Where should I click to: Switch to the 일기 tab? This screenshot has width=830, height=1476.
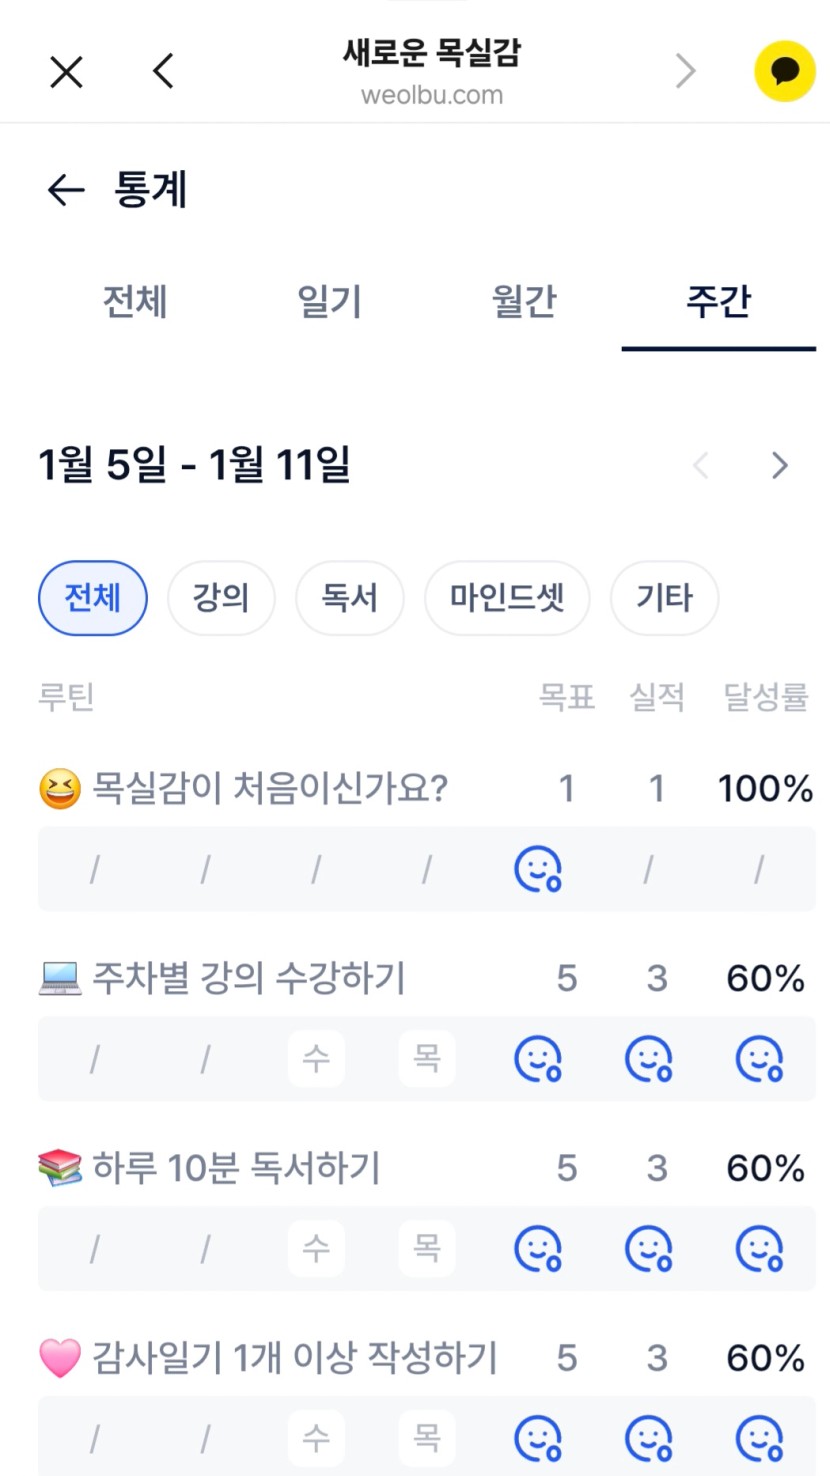[329, 302]
